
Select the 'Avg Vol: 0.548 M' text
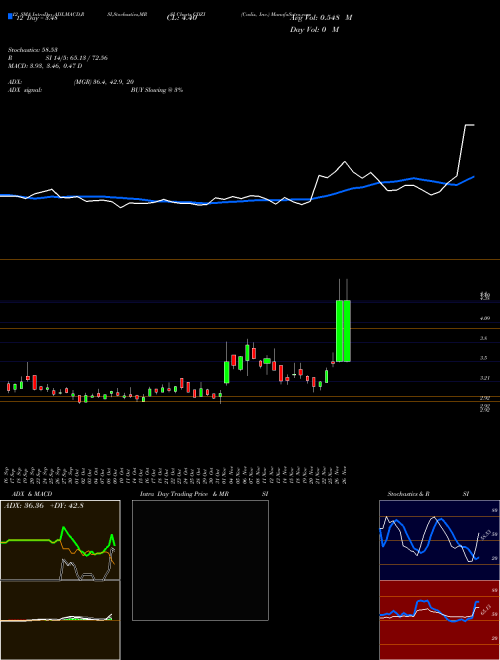[321, 18]
